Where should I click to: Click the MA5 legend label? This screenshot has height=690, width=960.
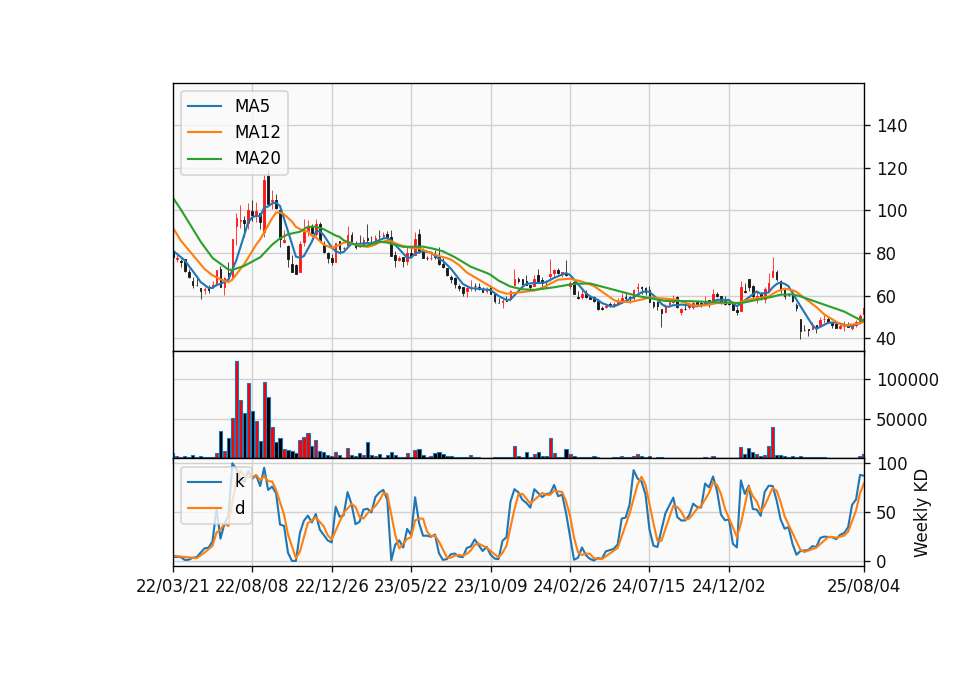[252, 106]
